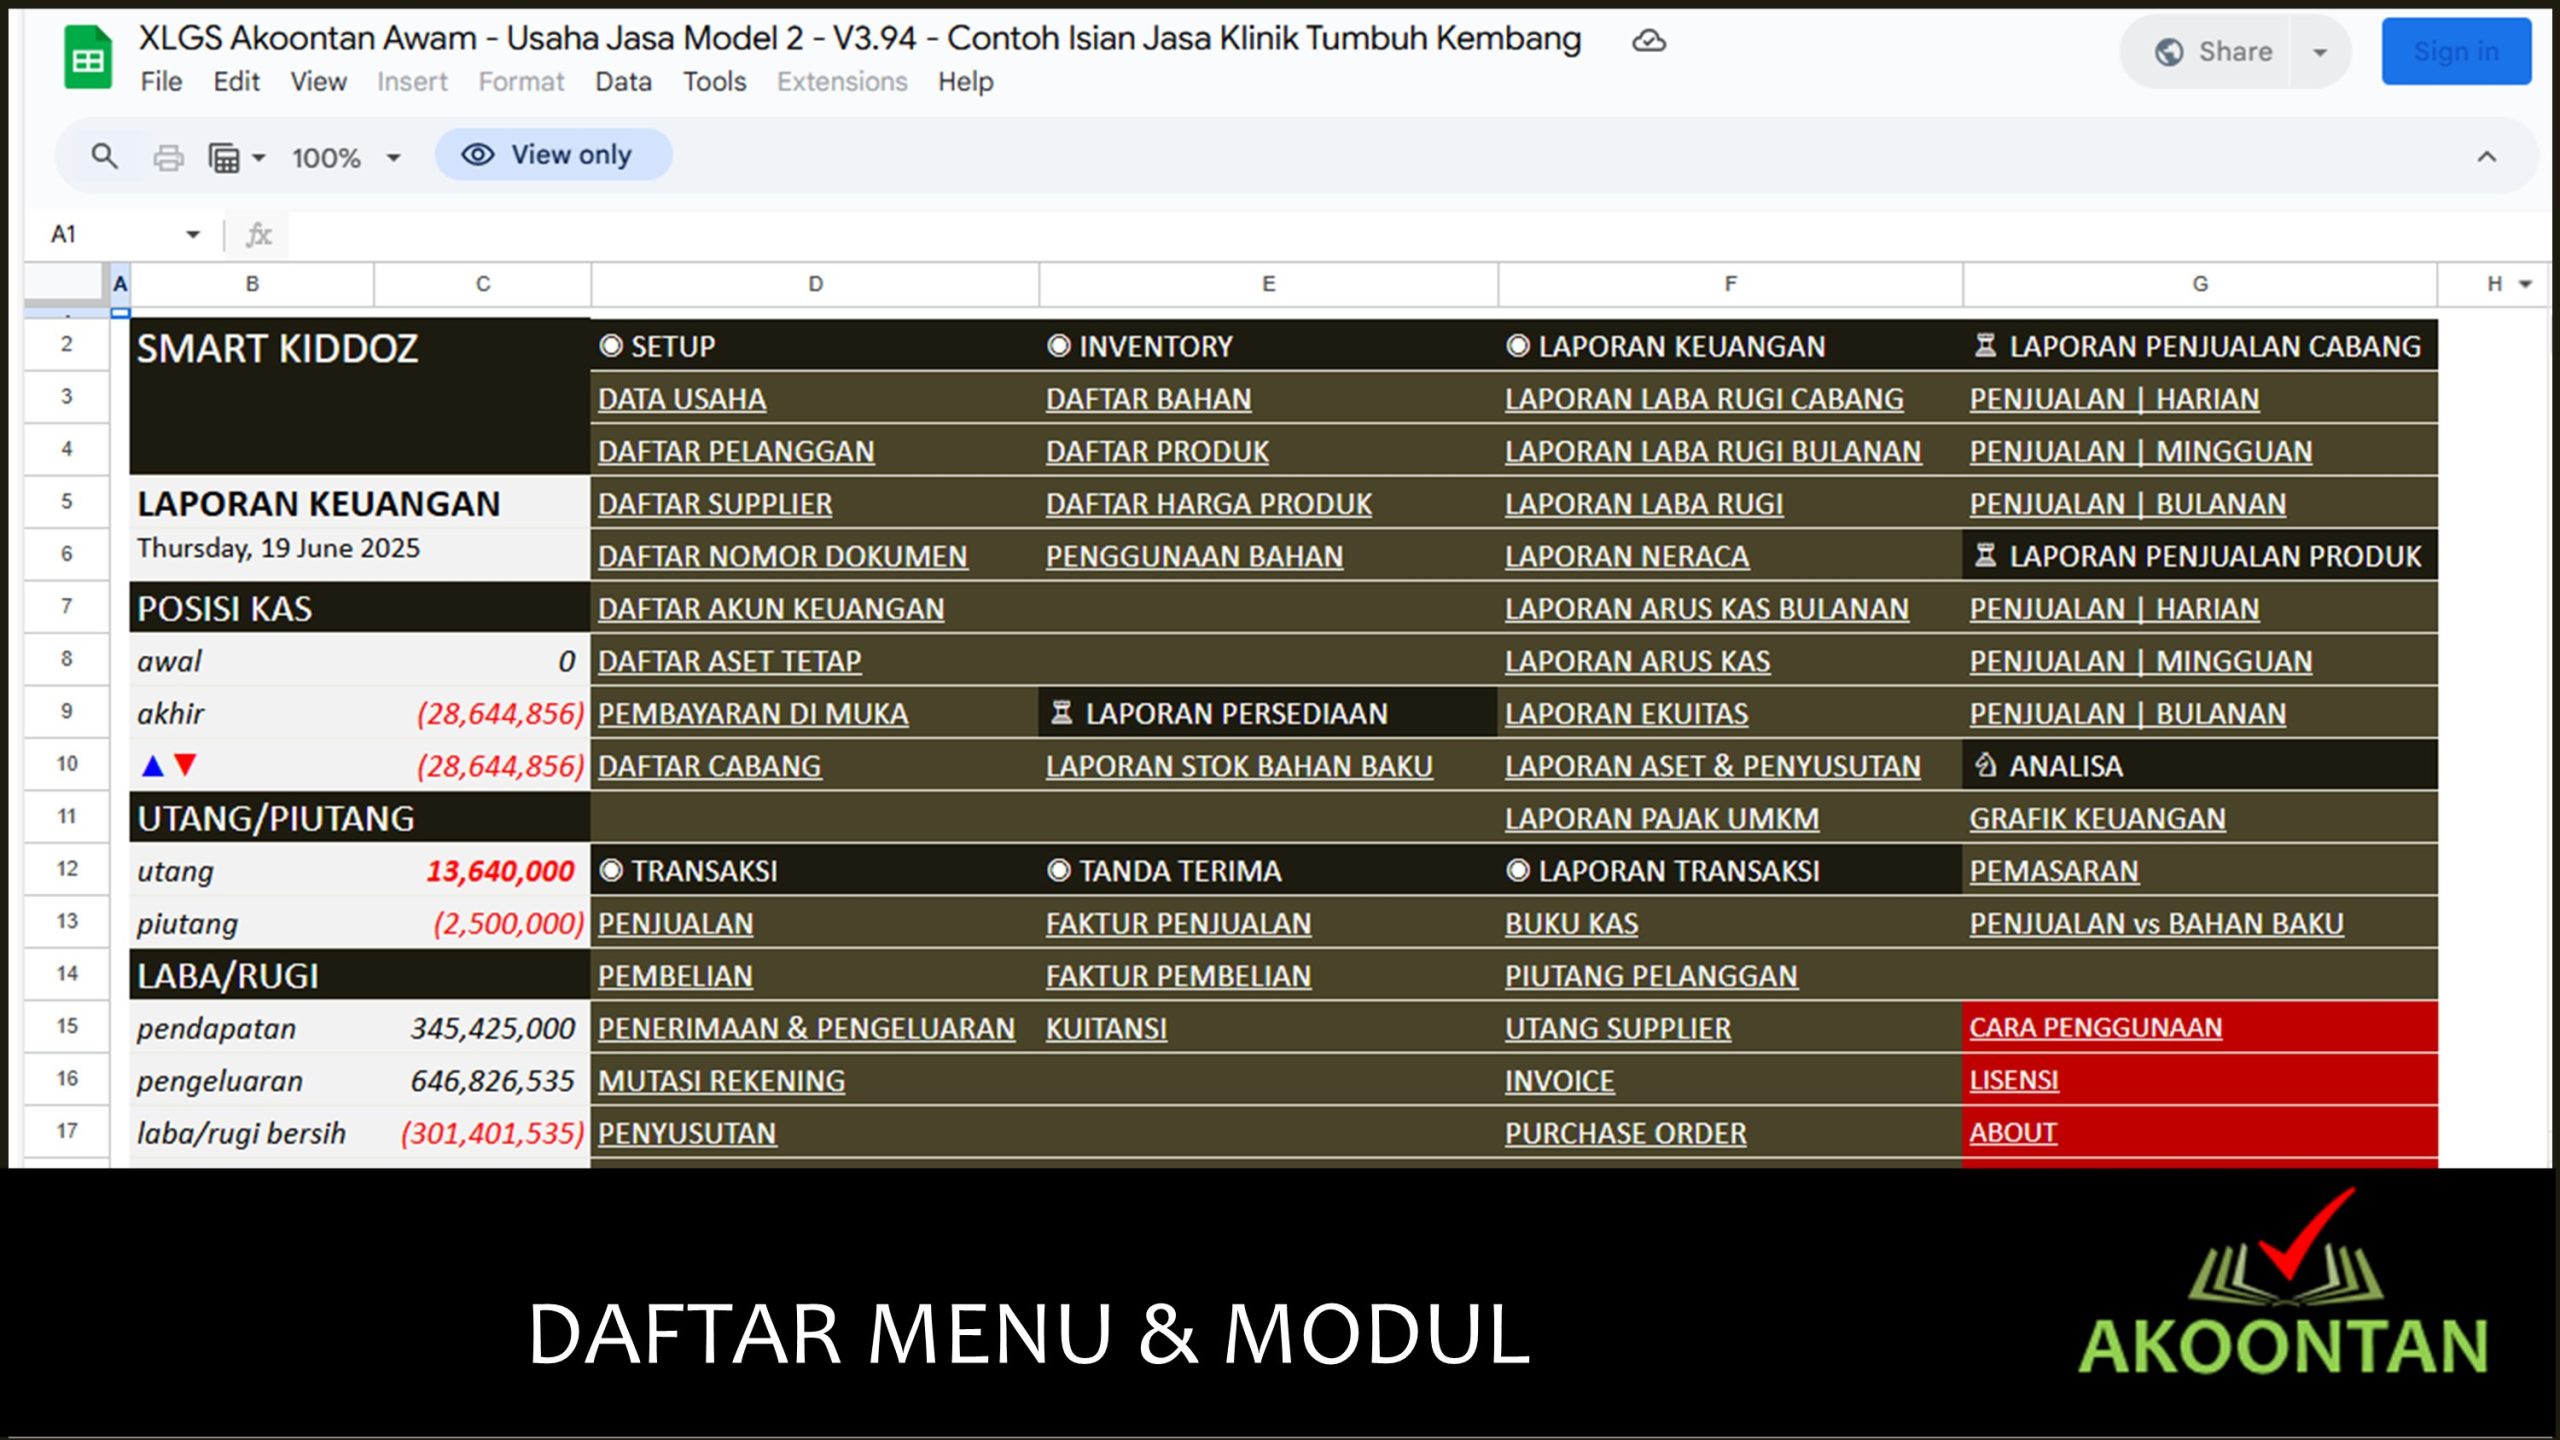Open the LAPORAN NERACA link
The image size is (2560, 1440).
tap(1625, 556)
